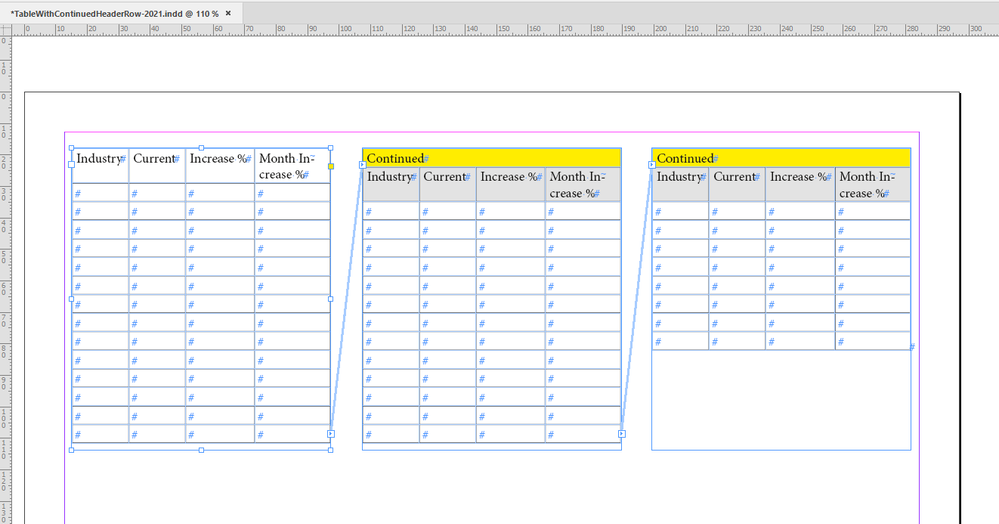This screenshot has height=524, width=999.
Task: Click the Month Increase % cell in first table
Action: tap(292, 166)
